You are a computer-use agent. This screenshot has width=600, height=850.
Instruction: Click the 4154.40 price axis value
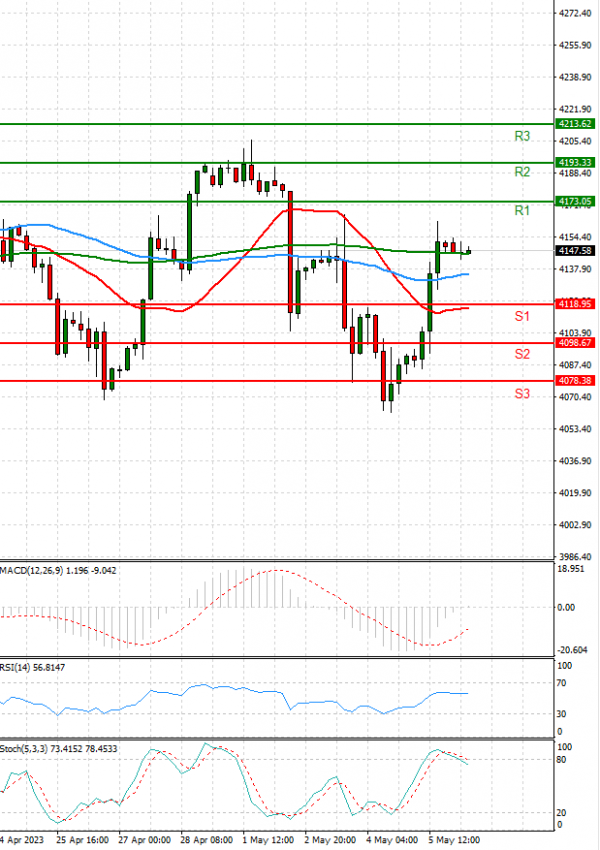(575, 237)
